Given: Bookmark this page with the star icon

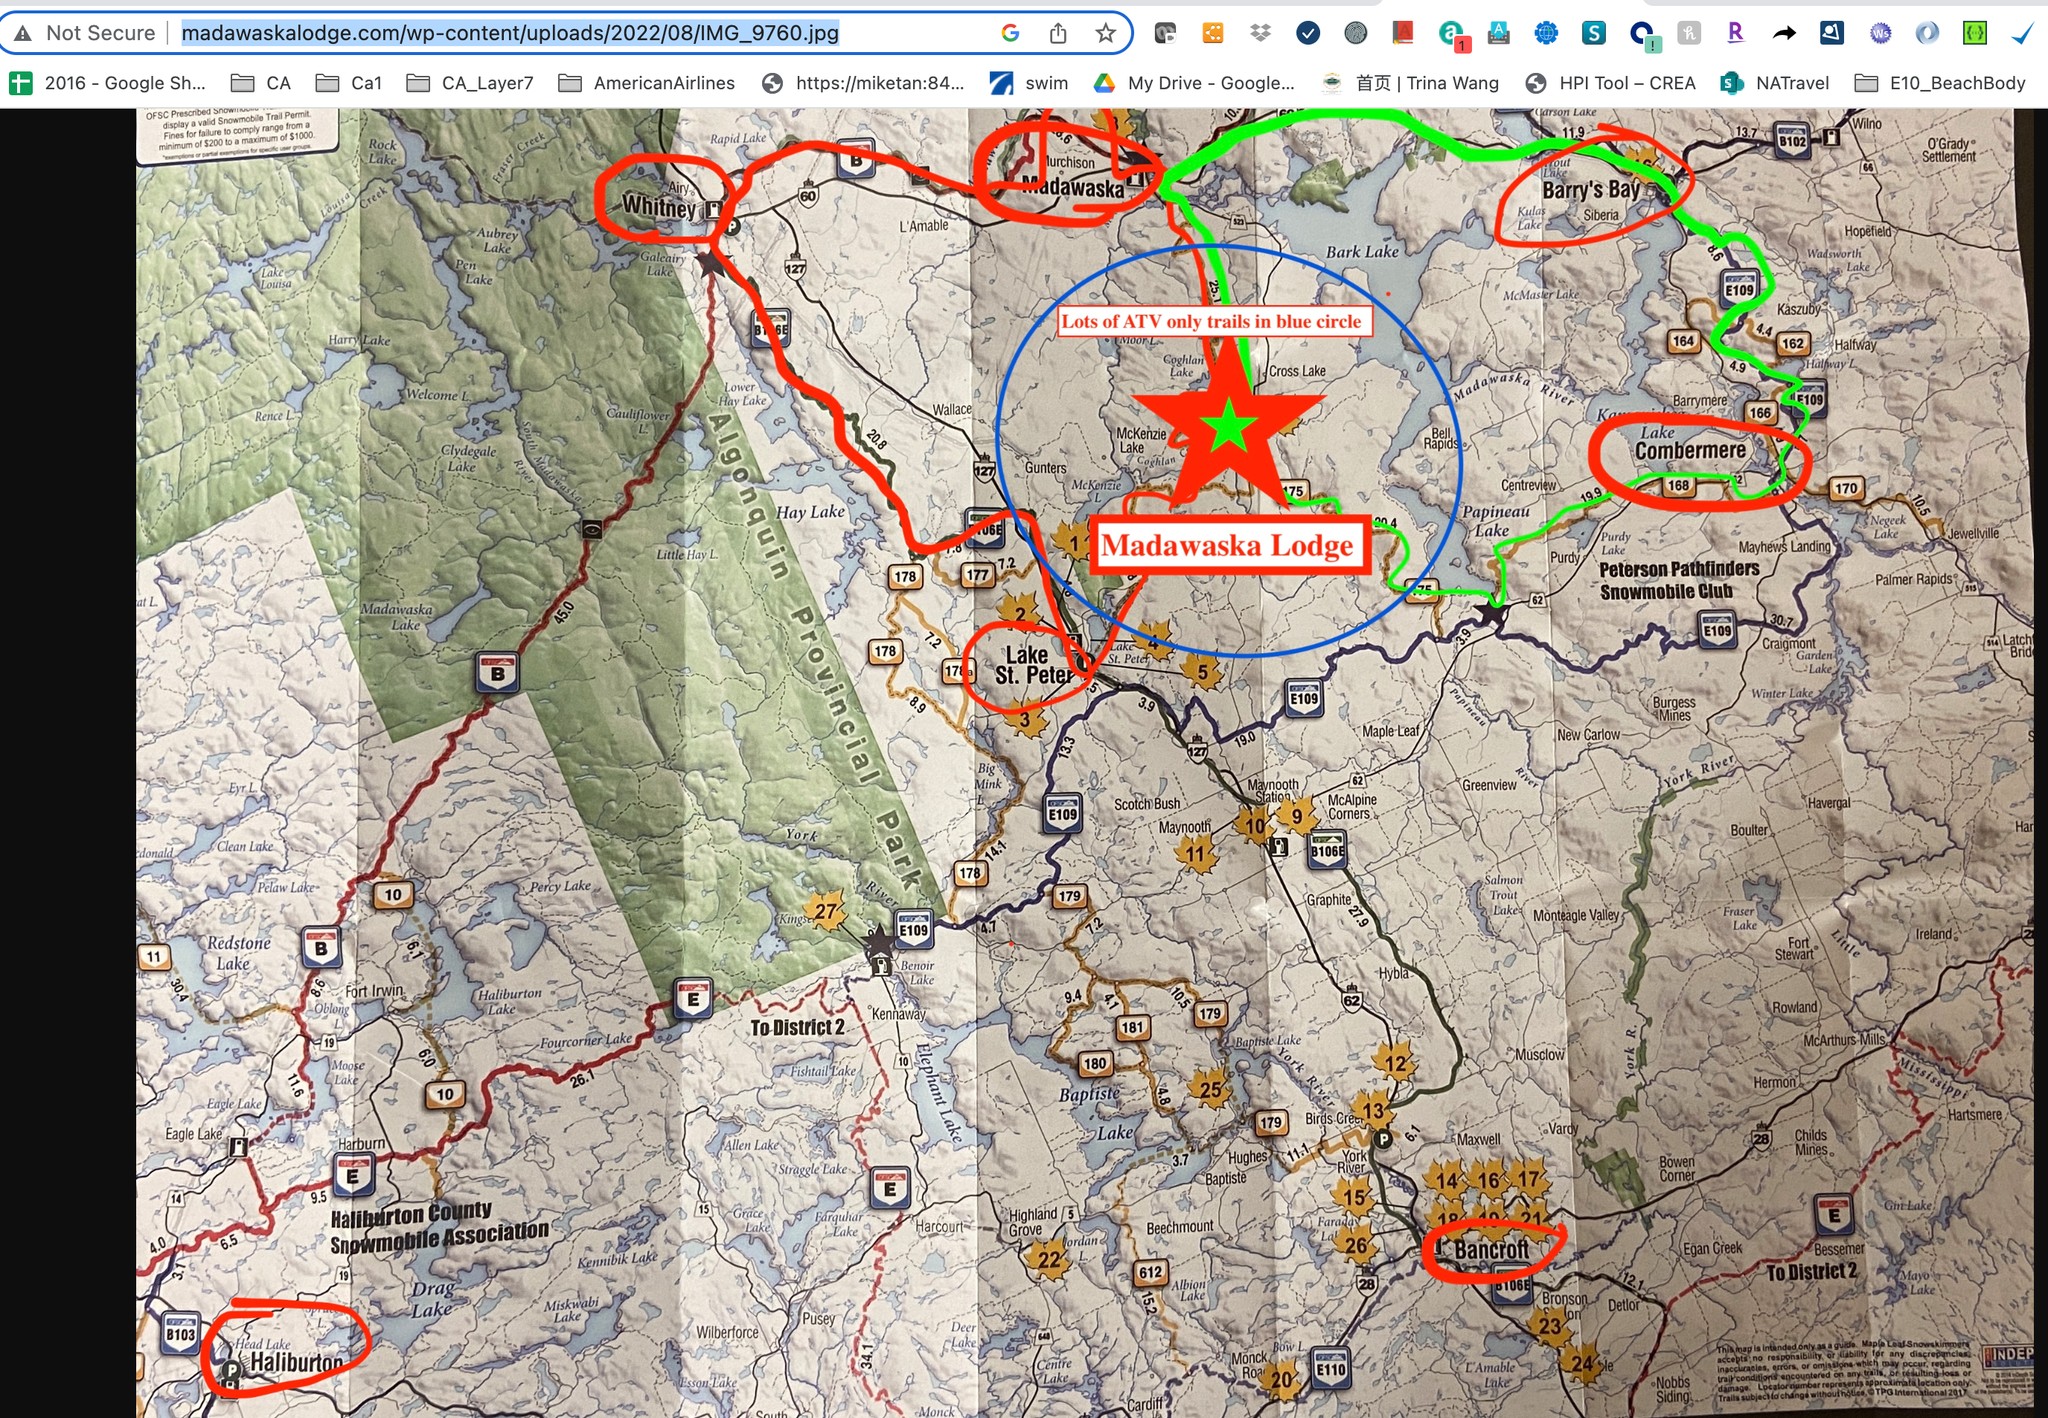Looking at the screenshot, I should point(1105,33).
